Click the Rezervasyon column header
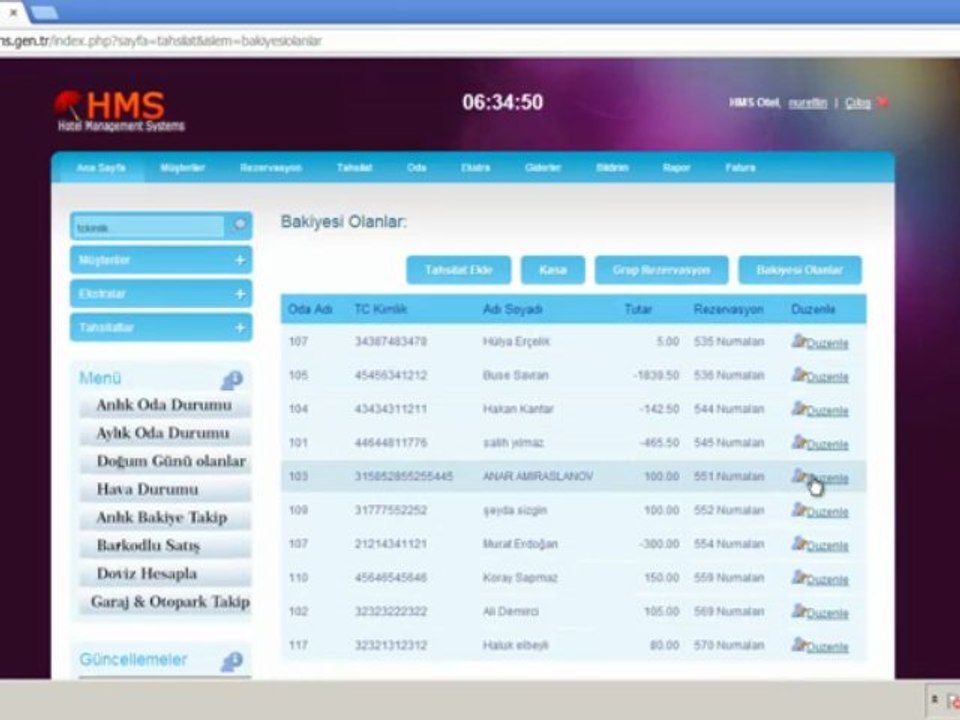Viewport: 960px width, 720px height. [729, 309]
